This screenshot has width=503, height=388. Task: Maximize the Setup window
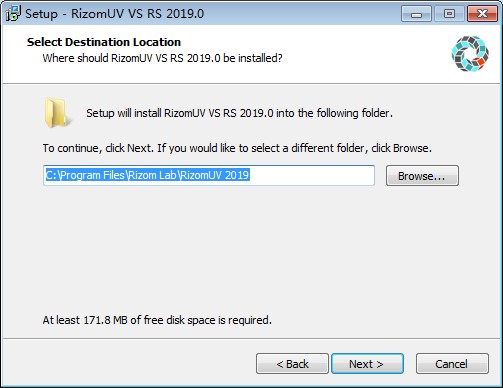(449, 14)
